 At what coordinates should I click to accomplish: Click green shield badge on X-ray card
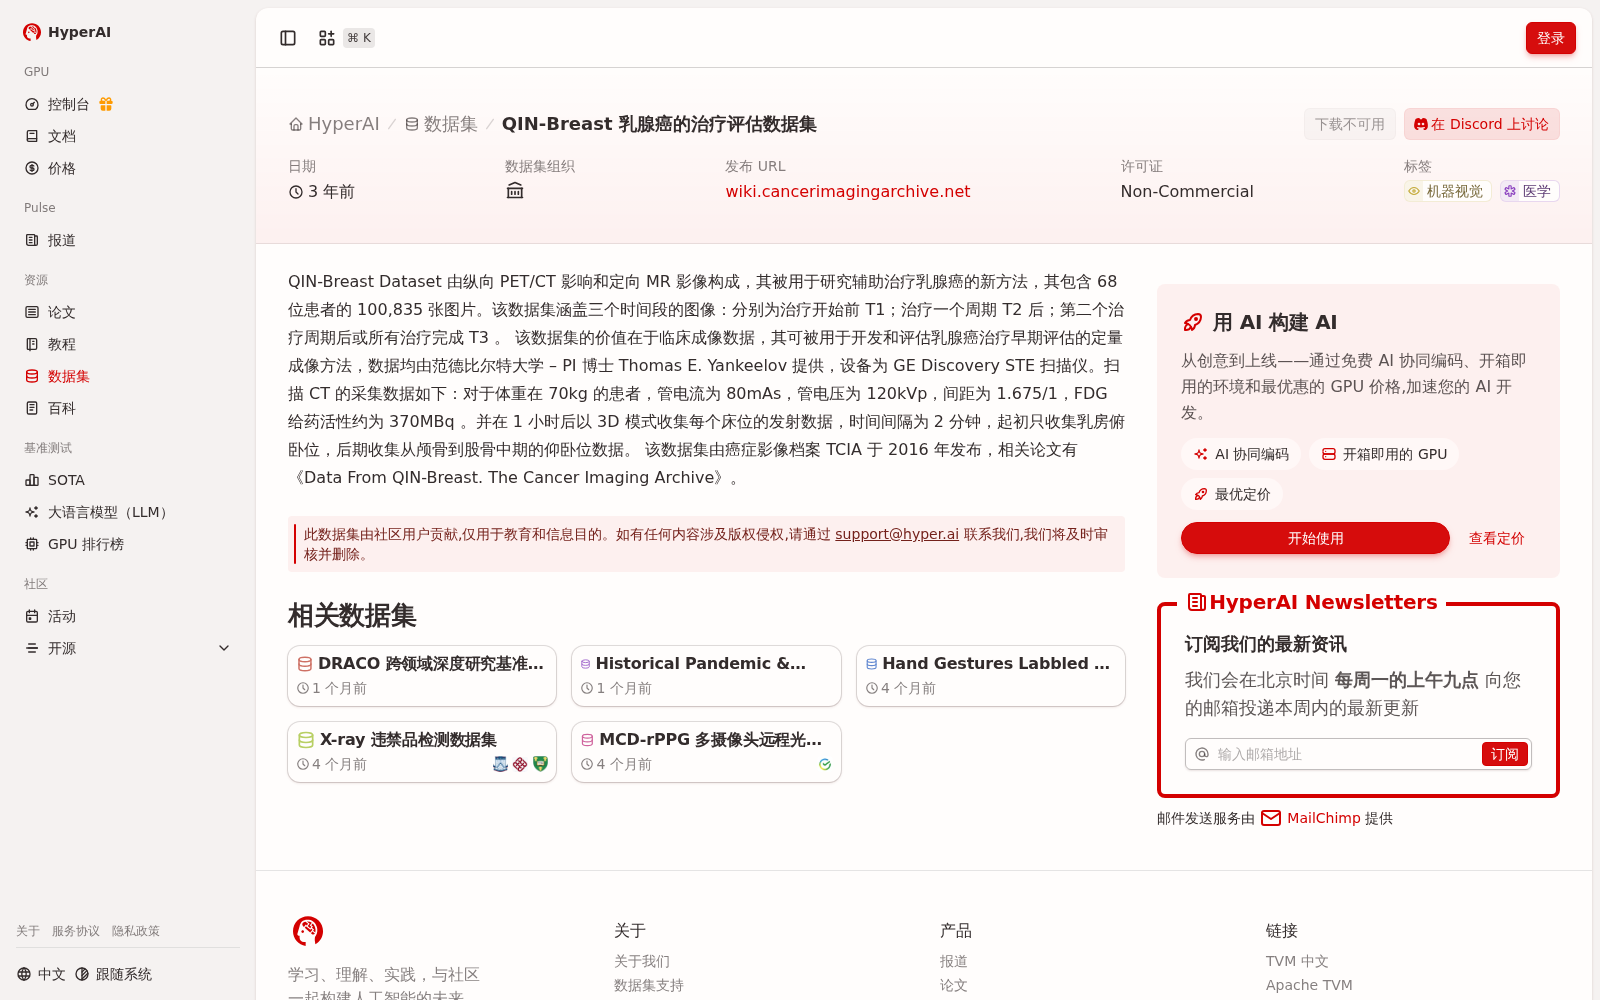(541, 764)
